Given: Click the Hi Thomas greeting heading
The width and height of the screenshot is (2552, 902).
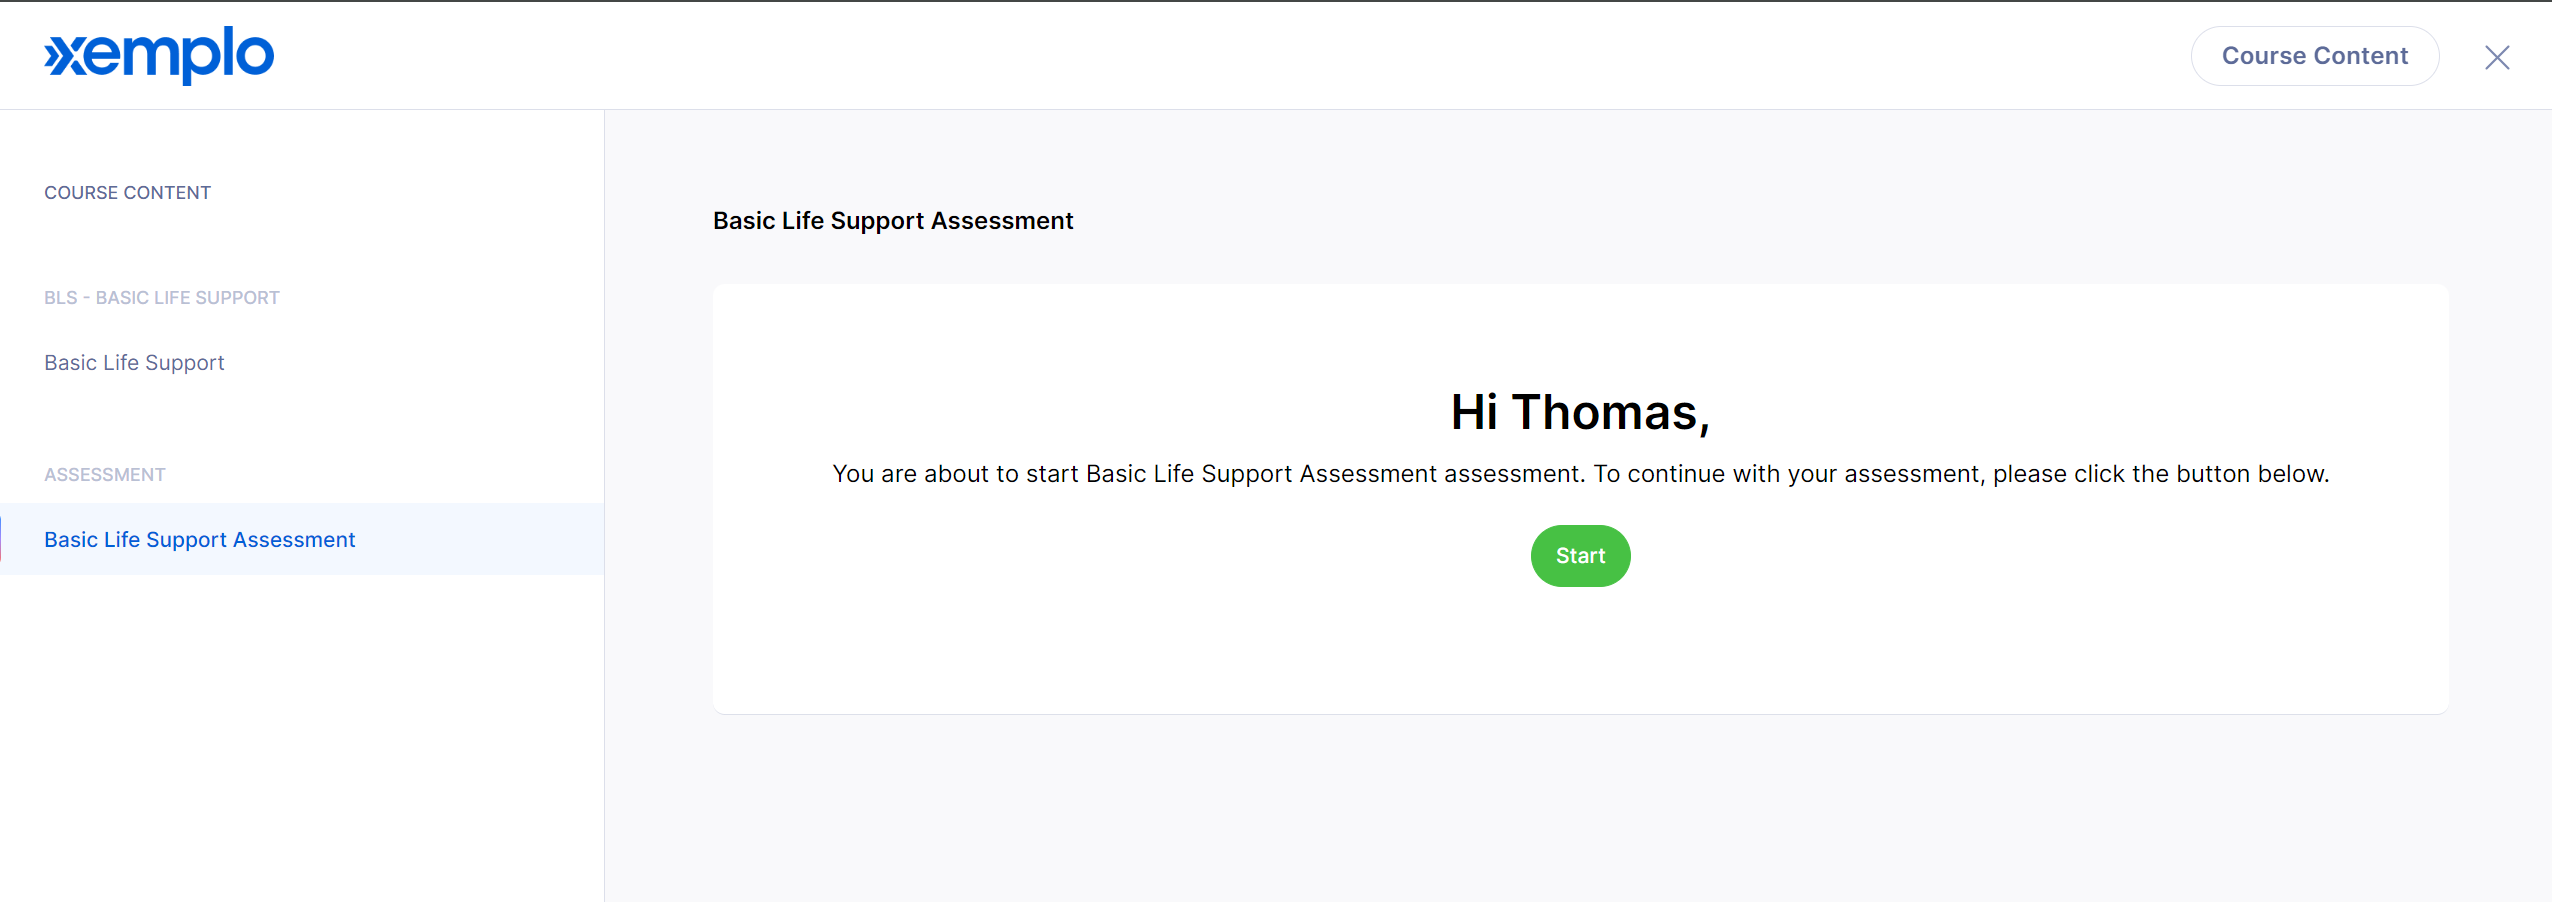Looking at the screenshot, I should tap(1580, 413).
